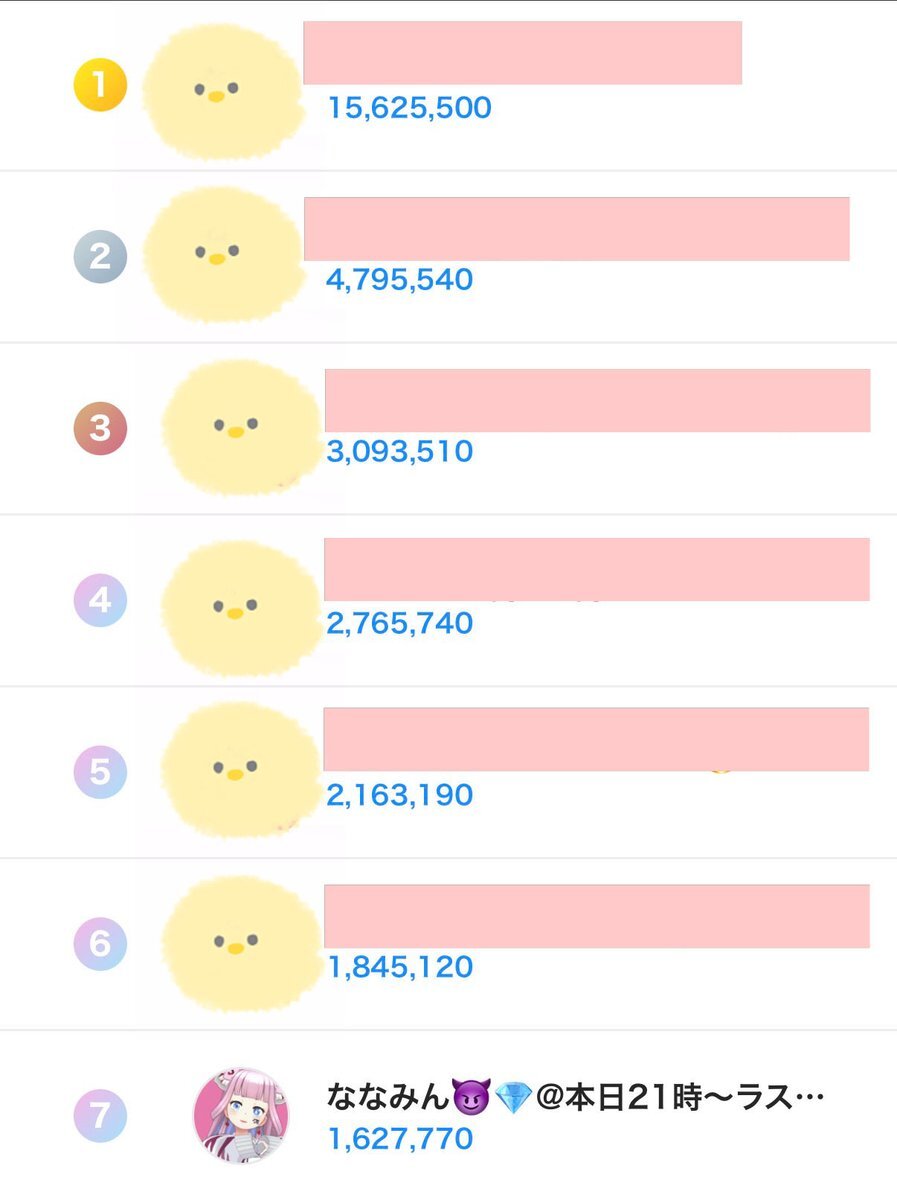This screenshot has width=897, height=1200.
Task: Select the hidden name bar above 3,093,510
Action: tap(597, 400)
